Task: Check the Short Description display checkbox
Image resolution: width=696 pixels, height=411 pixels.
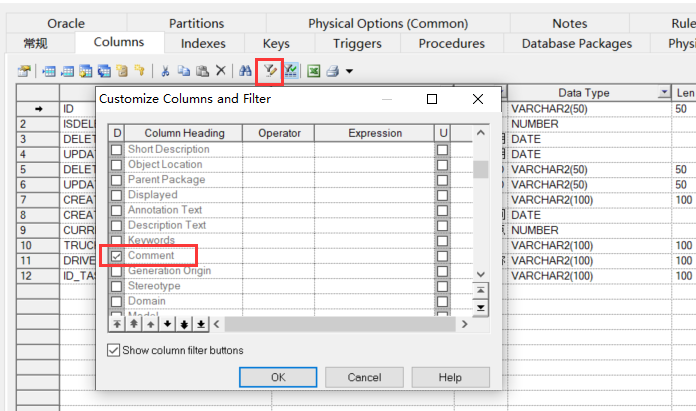Action: (x=116, y=150)
